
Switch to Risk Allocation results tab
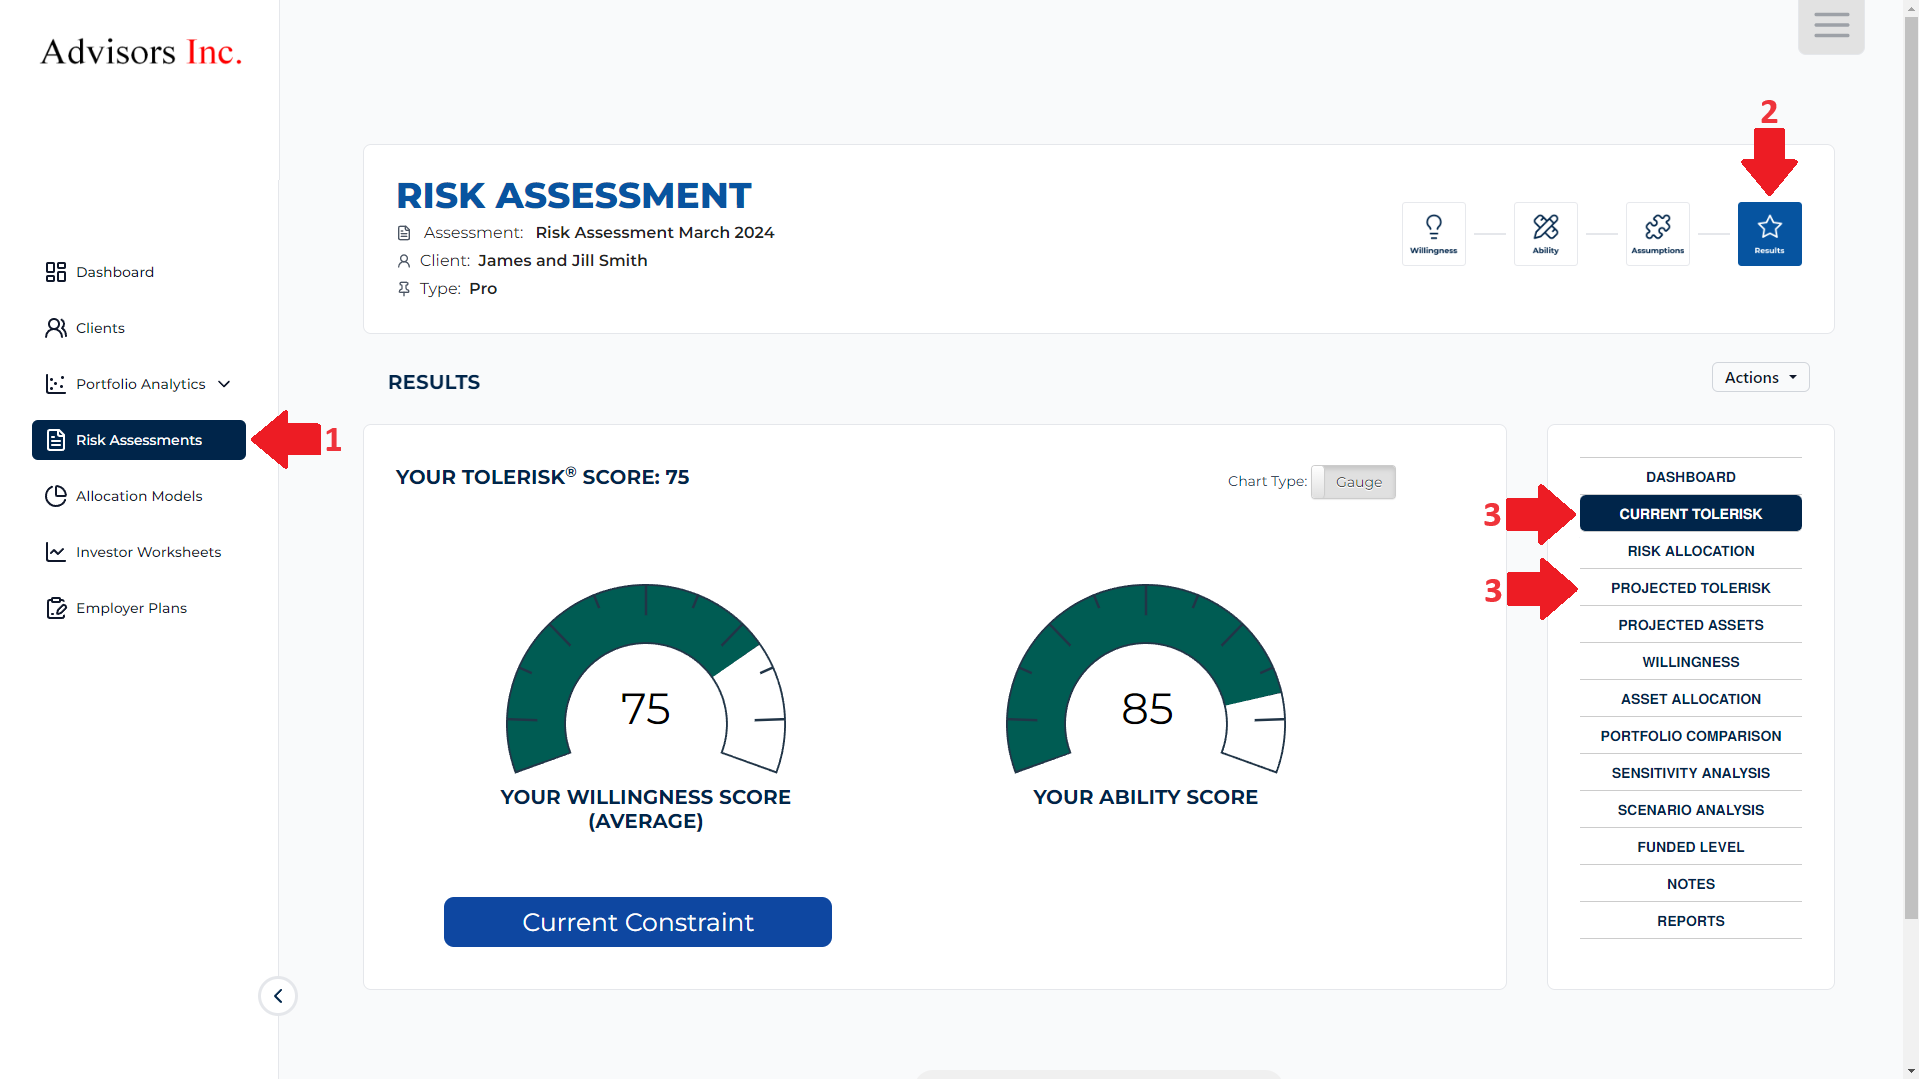point(1690,551)
